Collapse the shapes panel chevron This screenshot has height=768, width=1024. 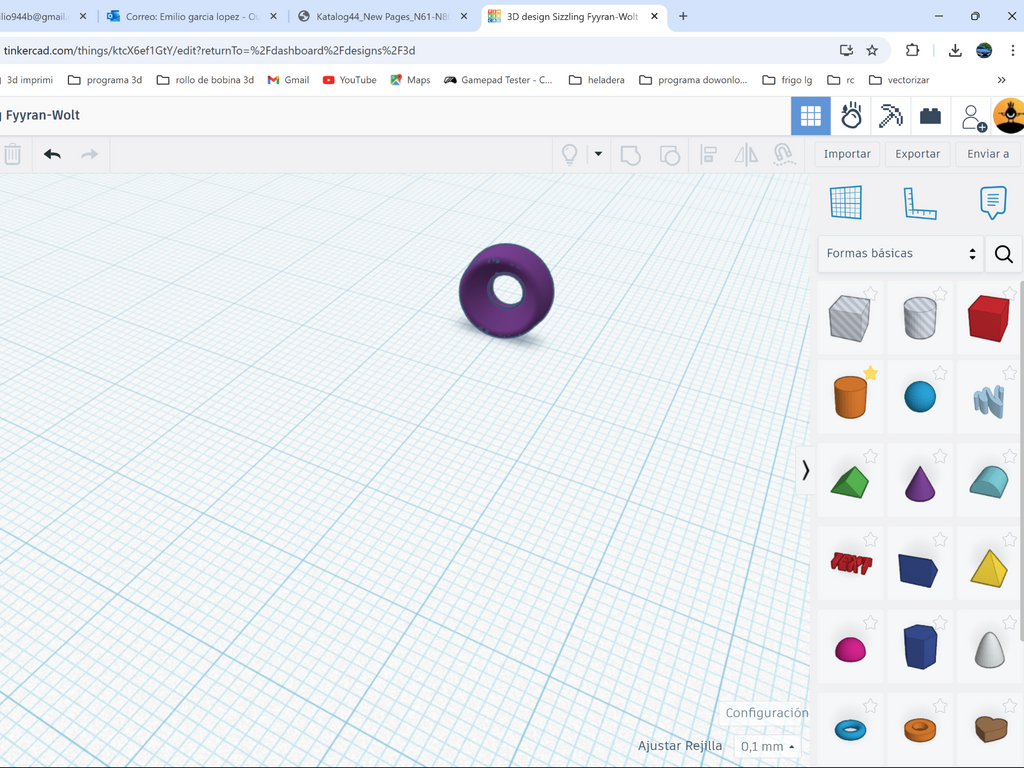click(x=805, y=470)
